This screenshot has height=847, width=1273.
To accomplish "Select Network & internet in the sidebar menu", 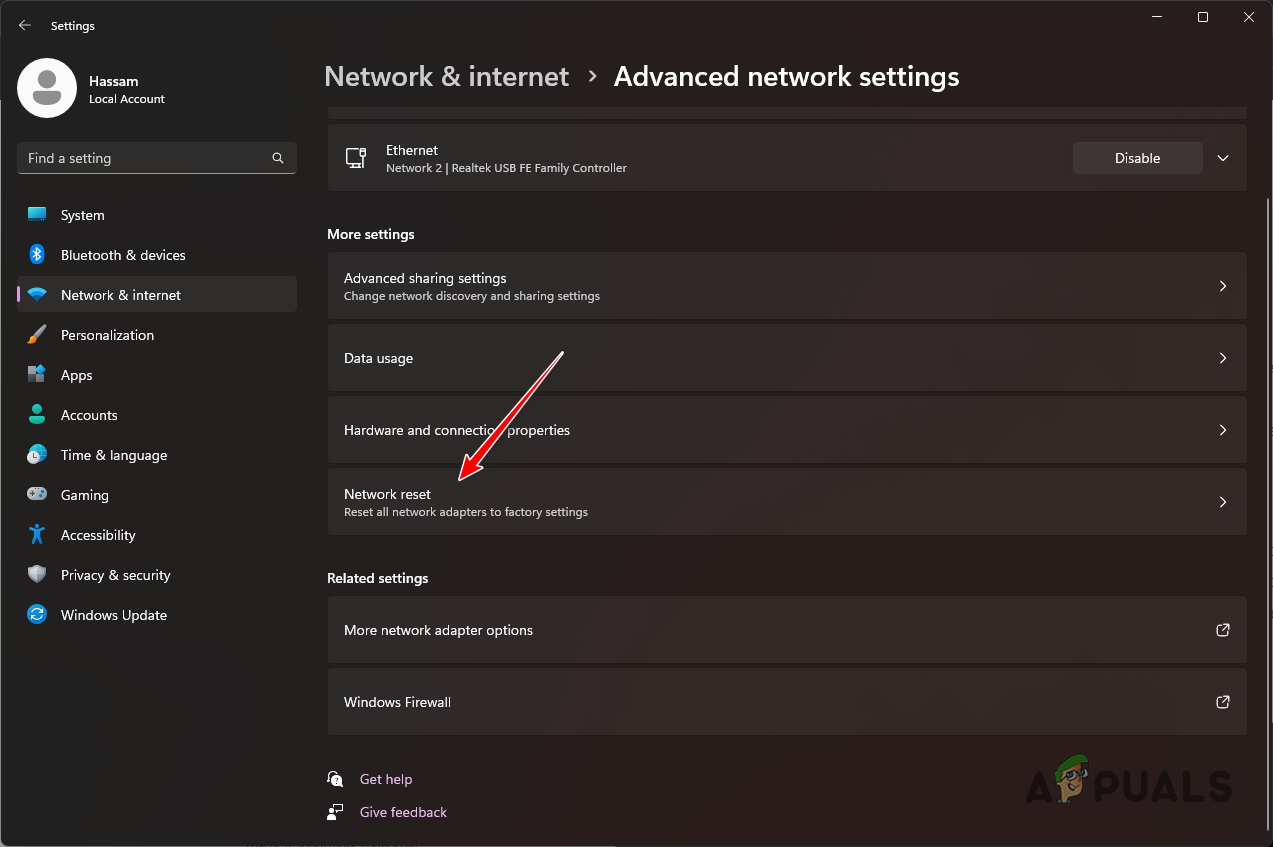I will 120,294.
